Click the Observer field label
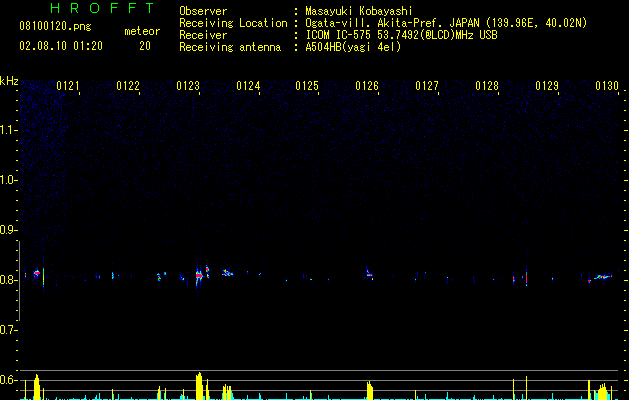 203,11
